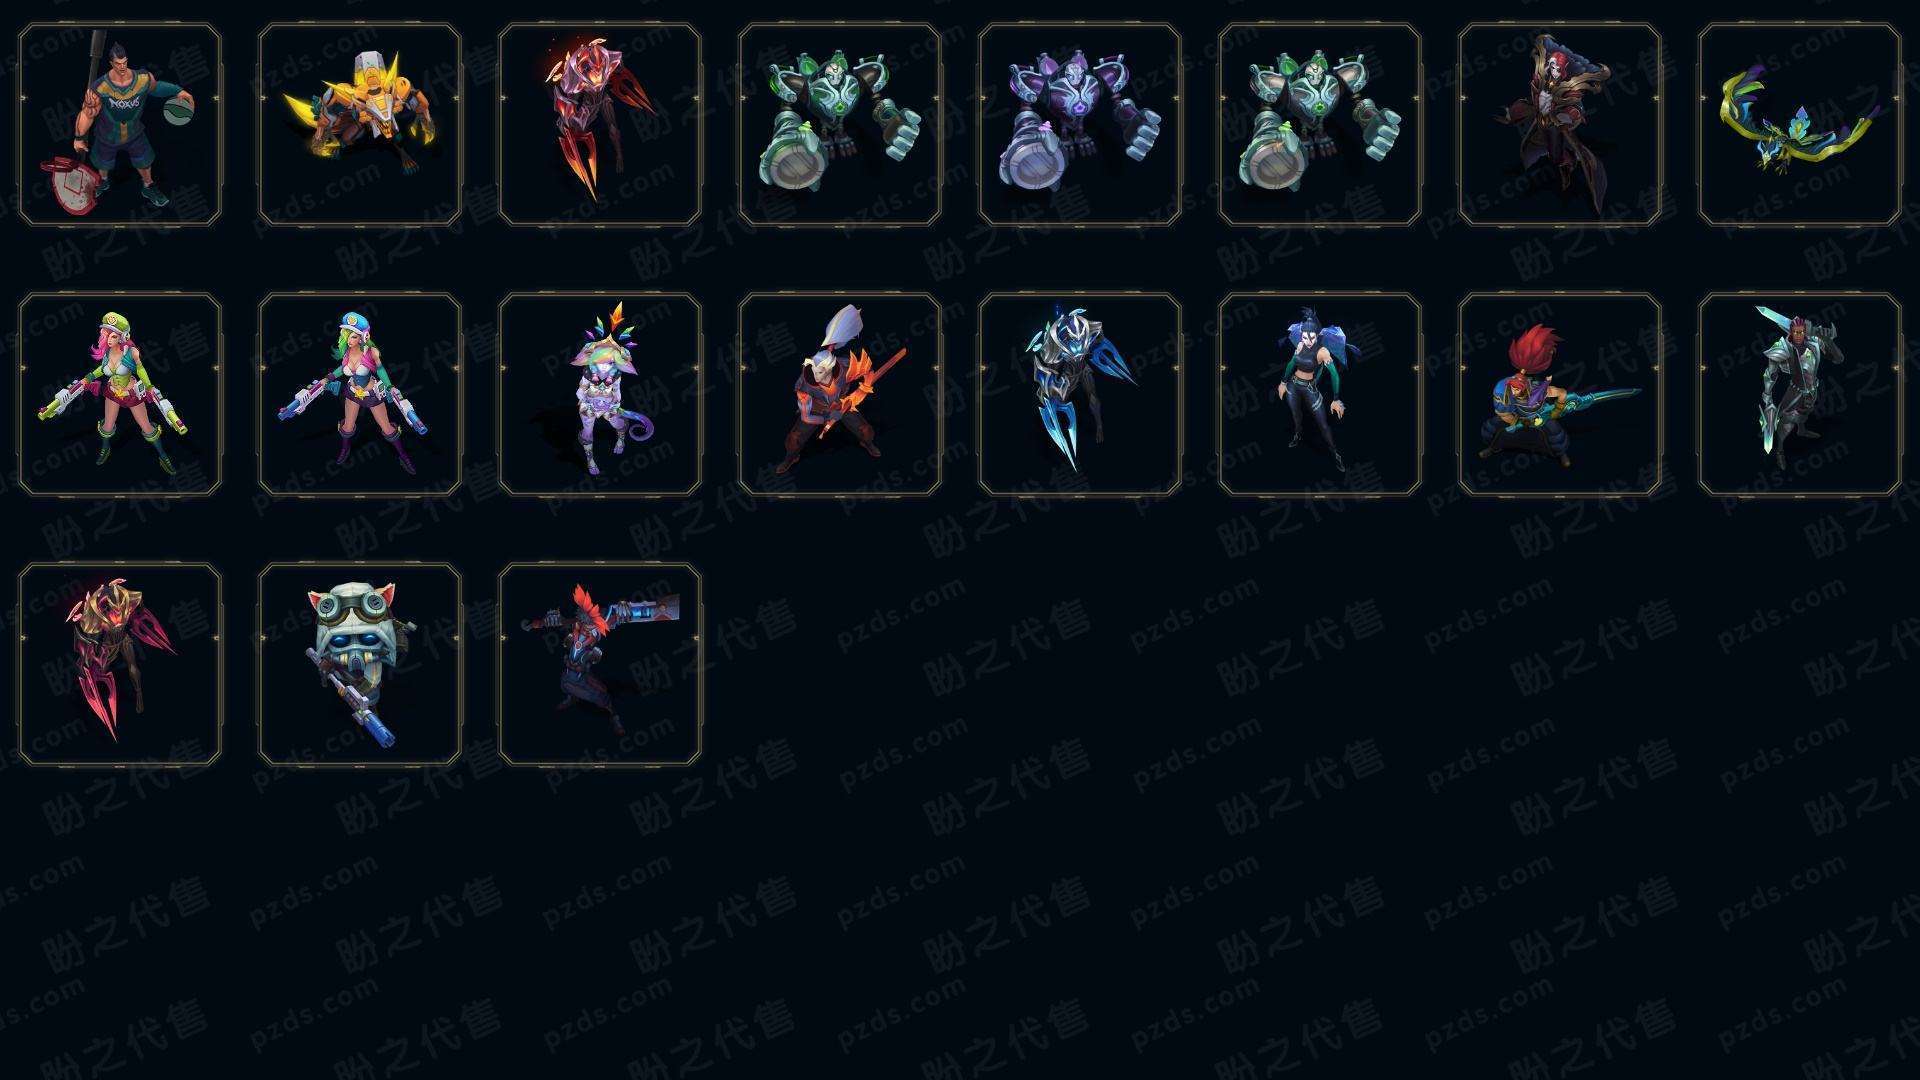Choose the crouching red-haired swordsman skin
1920x1080 pixels.
point(1560,394)
